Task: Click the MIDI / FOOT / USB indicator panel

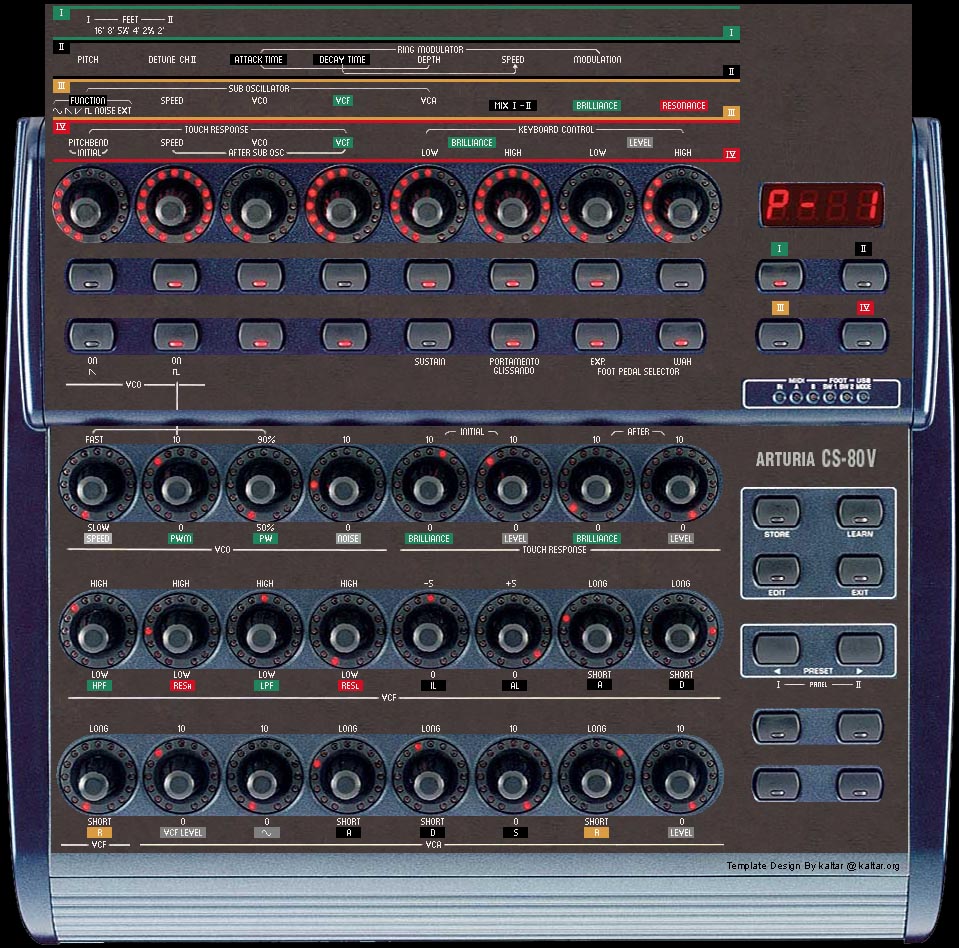Action: (821, 393)
